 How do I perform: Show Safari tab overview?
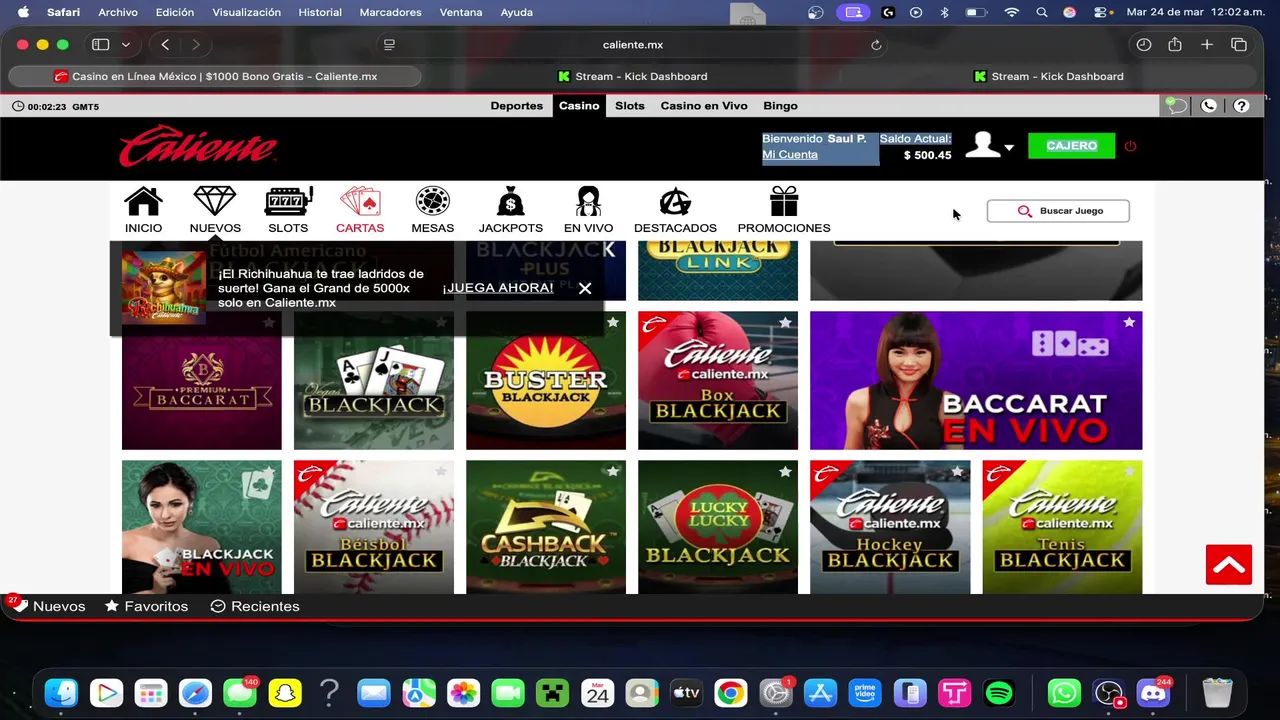[x=1239, y=45]
